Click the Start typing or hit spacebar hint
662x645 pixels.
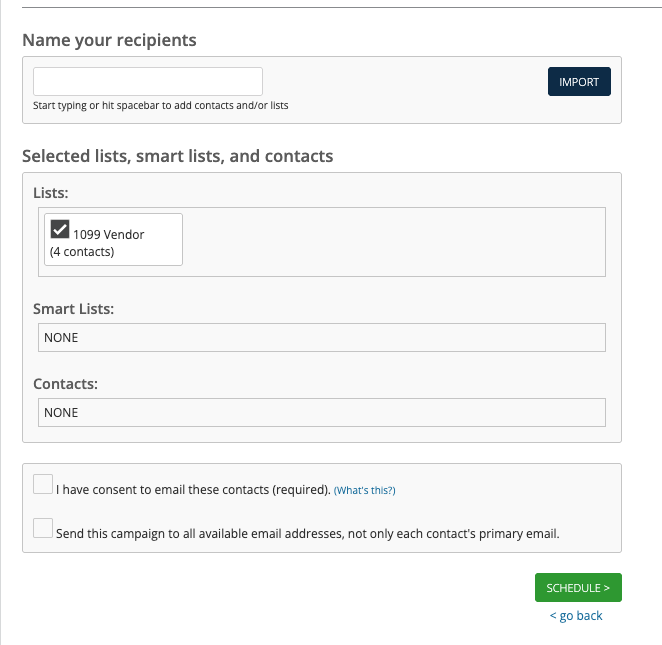click(x=160, y=106)
